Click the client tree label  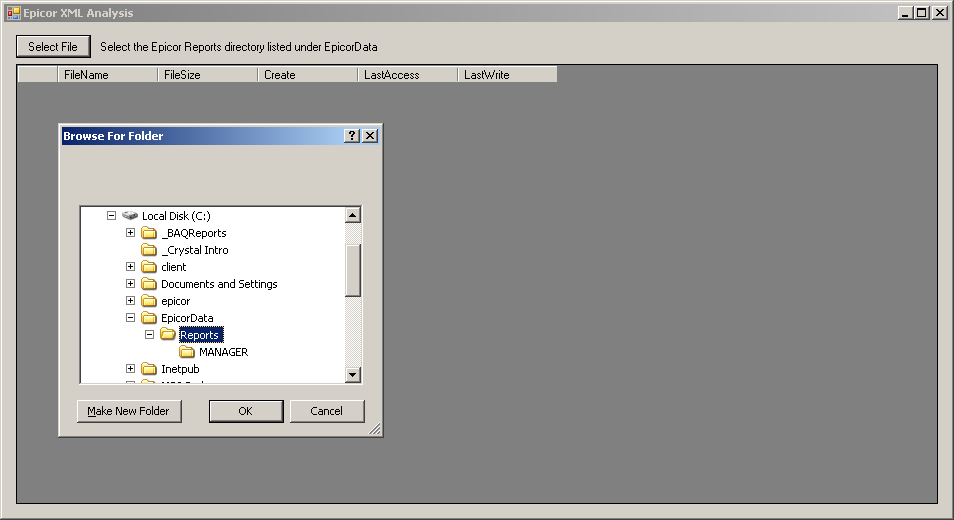point(173,267)
